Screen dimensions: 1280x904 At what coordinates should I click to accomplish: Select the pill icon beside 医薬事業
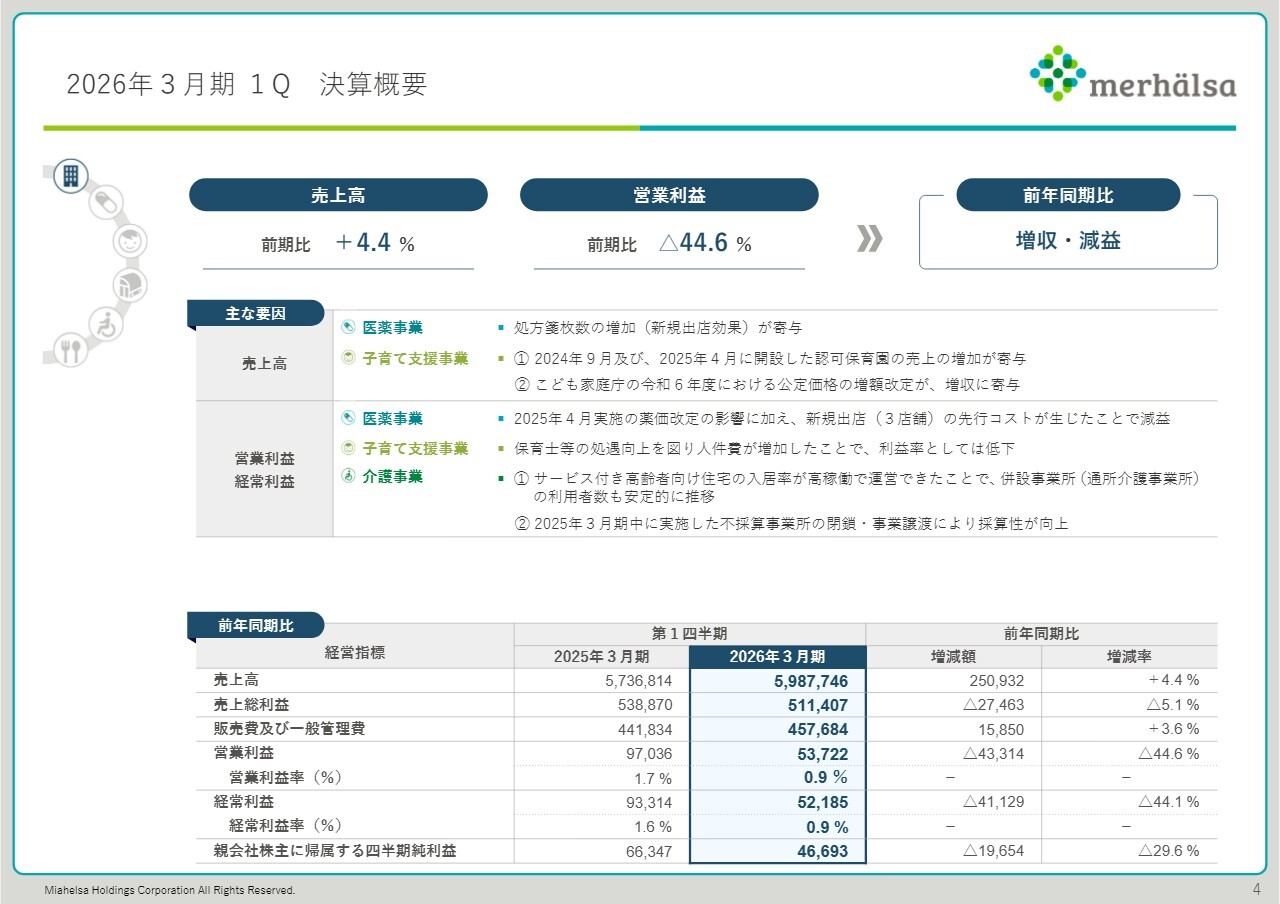(350, 326)
